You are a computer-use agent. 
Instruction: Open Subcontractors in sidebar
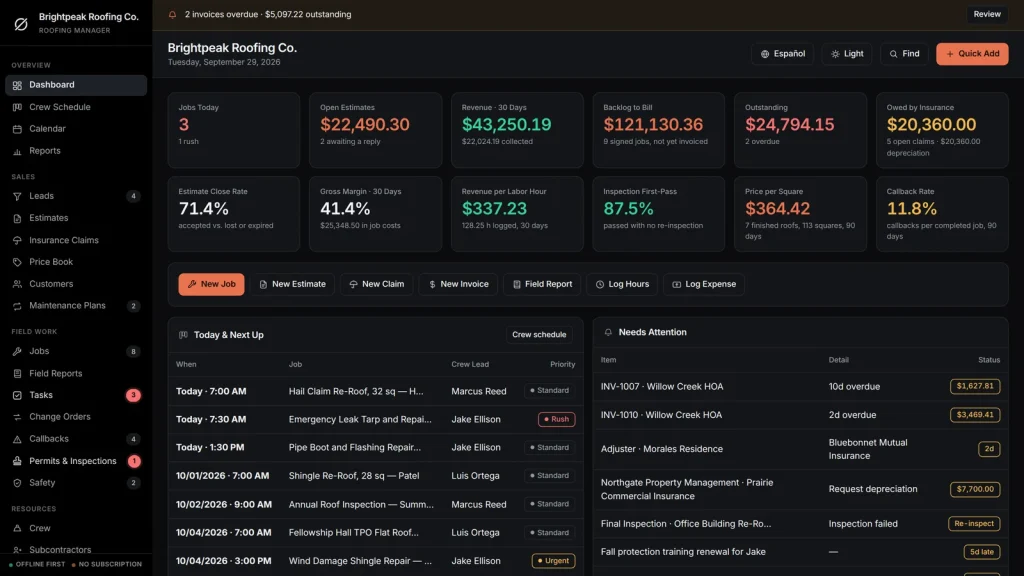click(x=76, y=550)
